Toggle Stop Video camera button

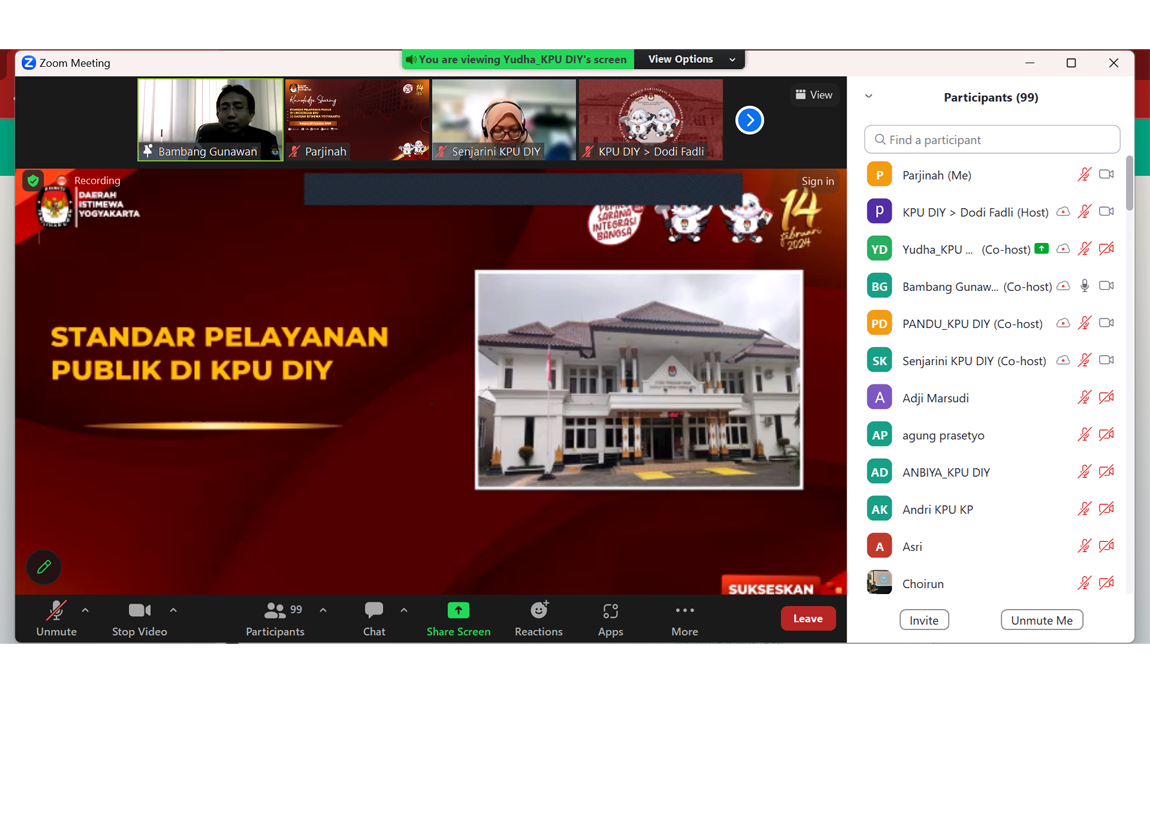tap(139, 611)
